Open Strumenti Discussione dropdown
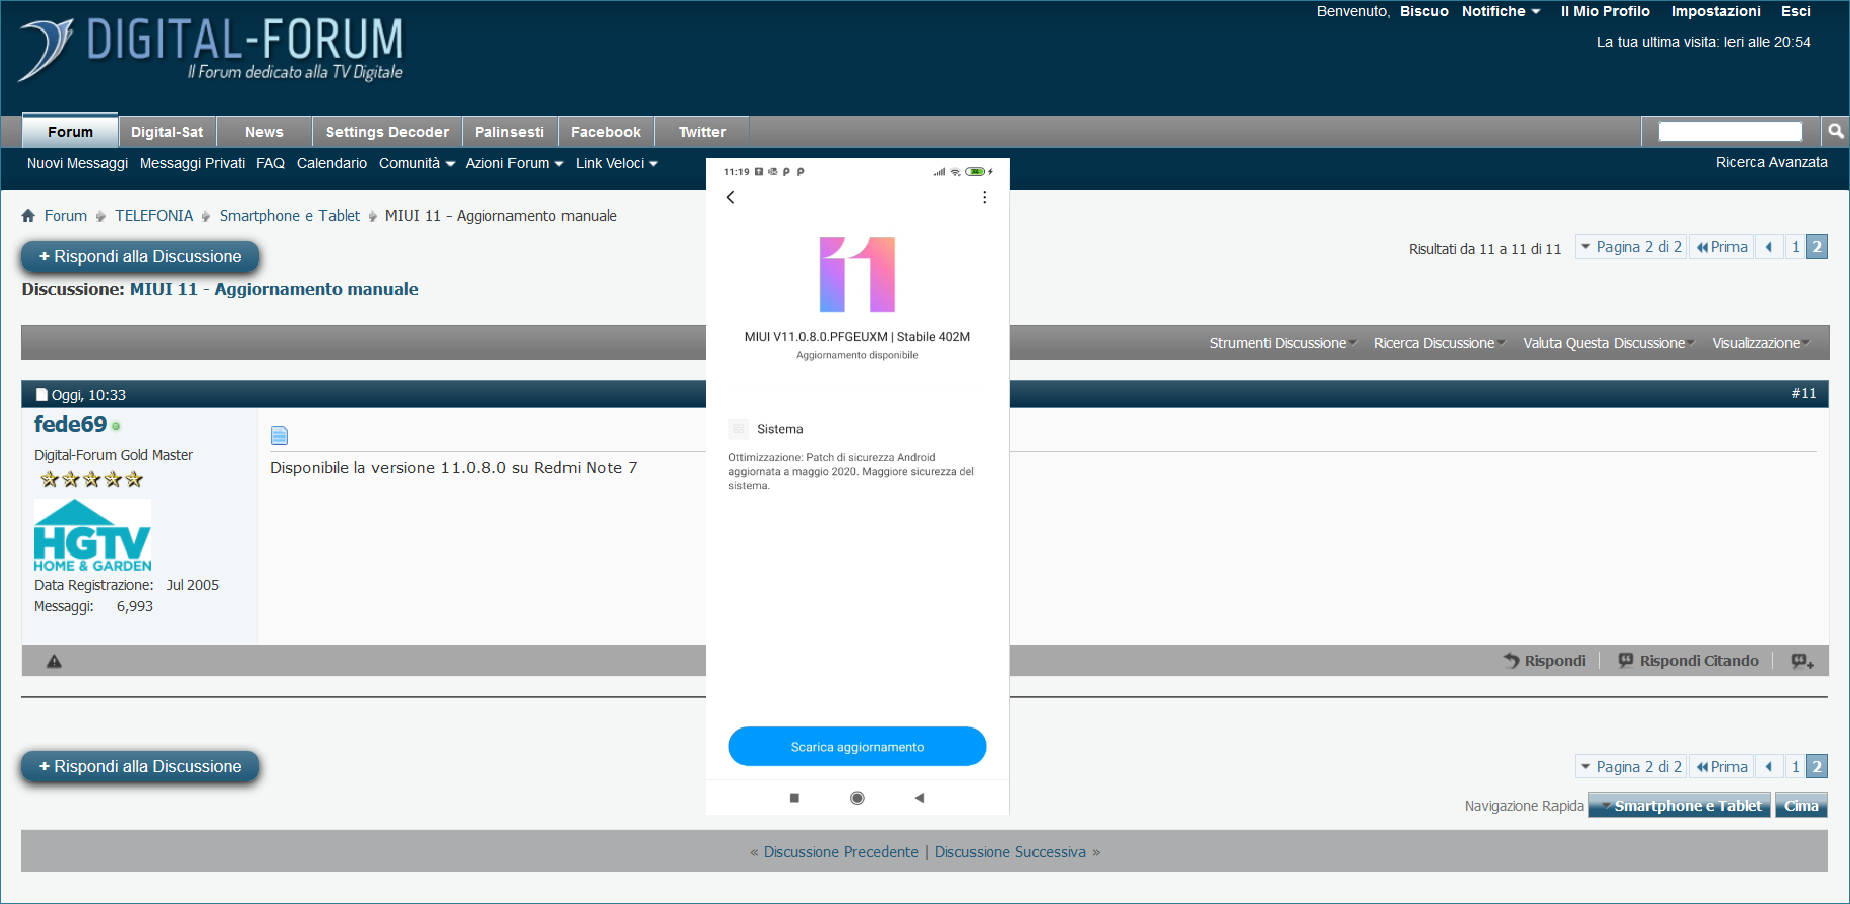 [x=1283, y=343]
